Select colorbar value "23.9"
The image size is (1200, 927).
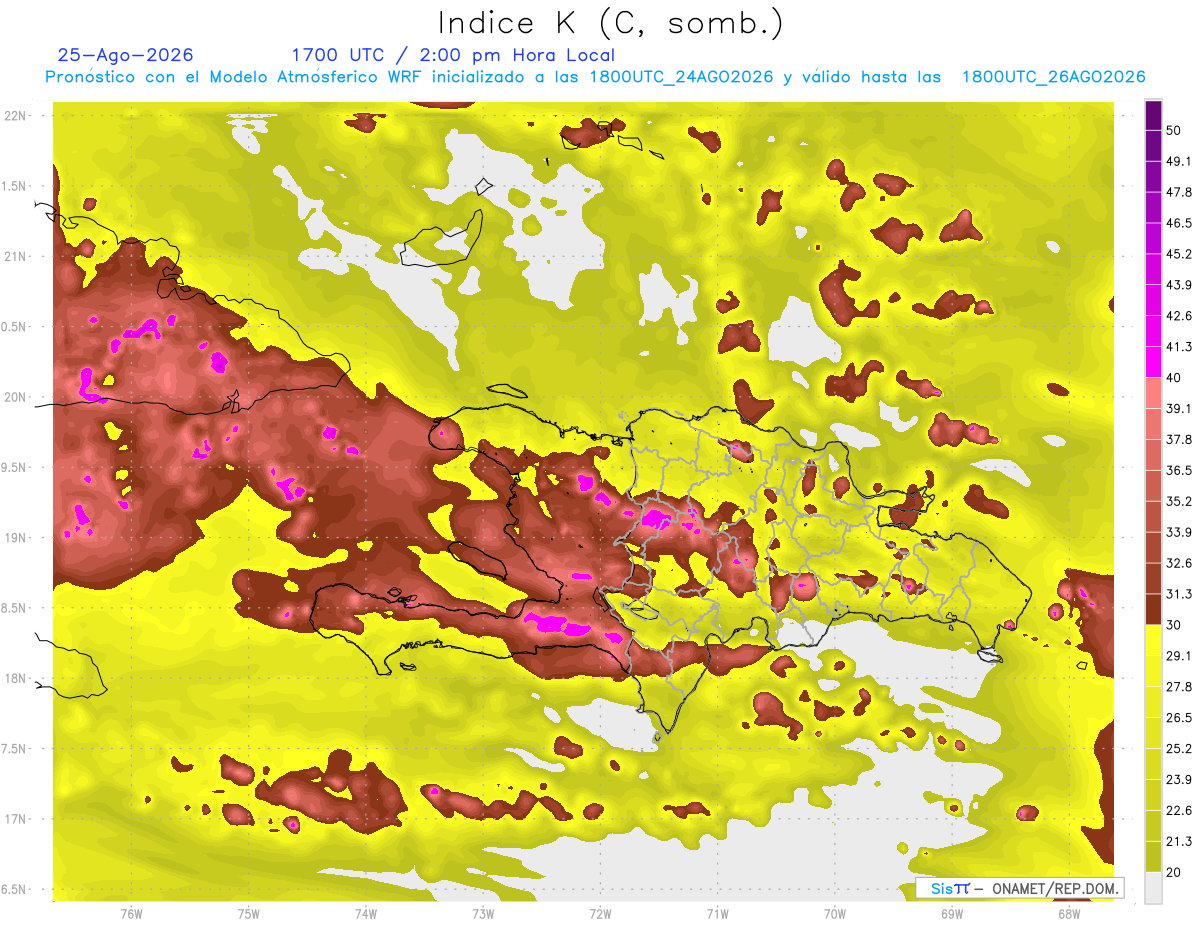[1180, 780]
